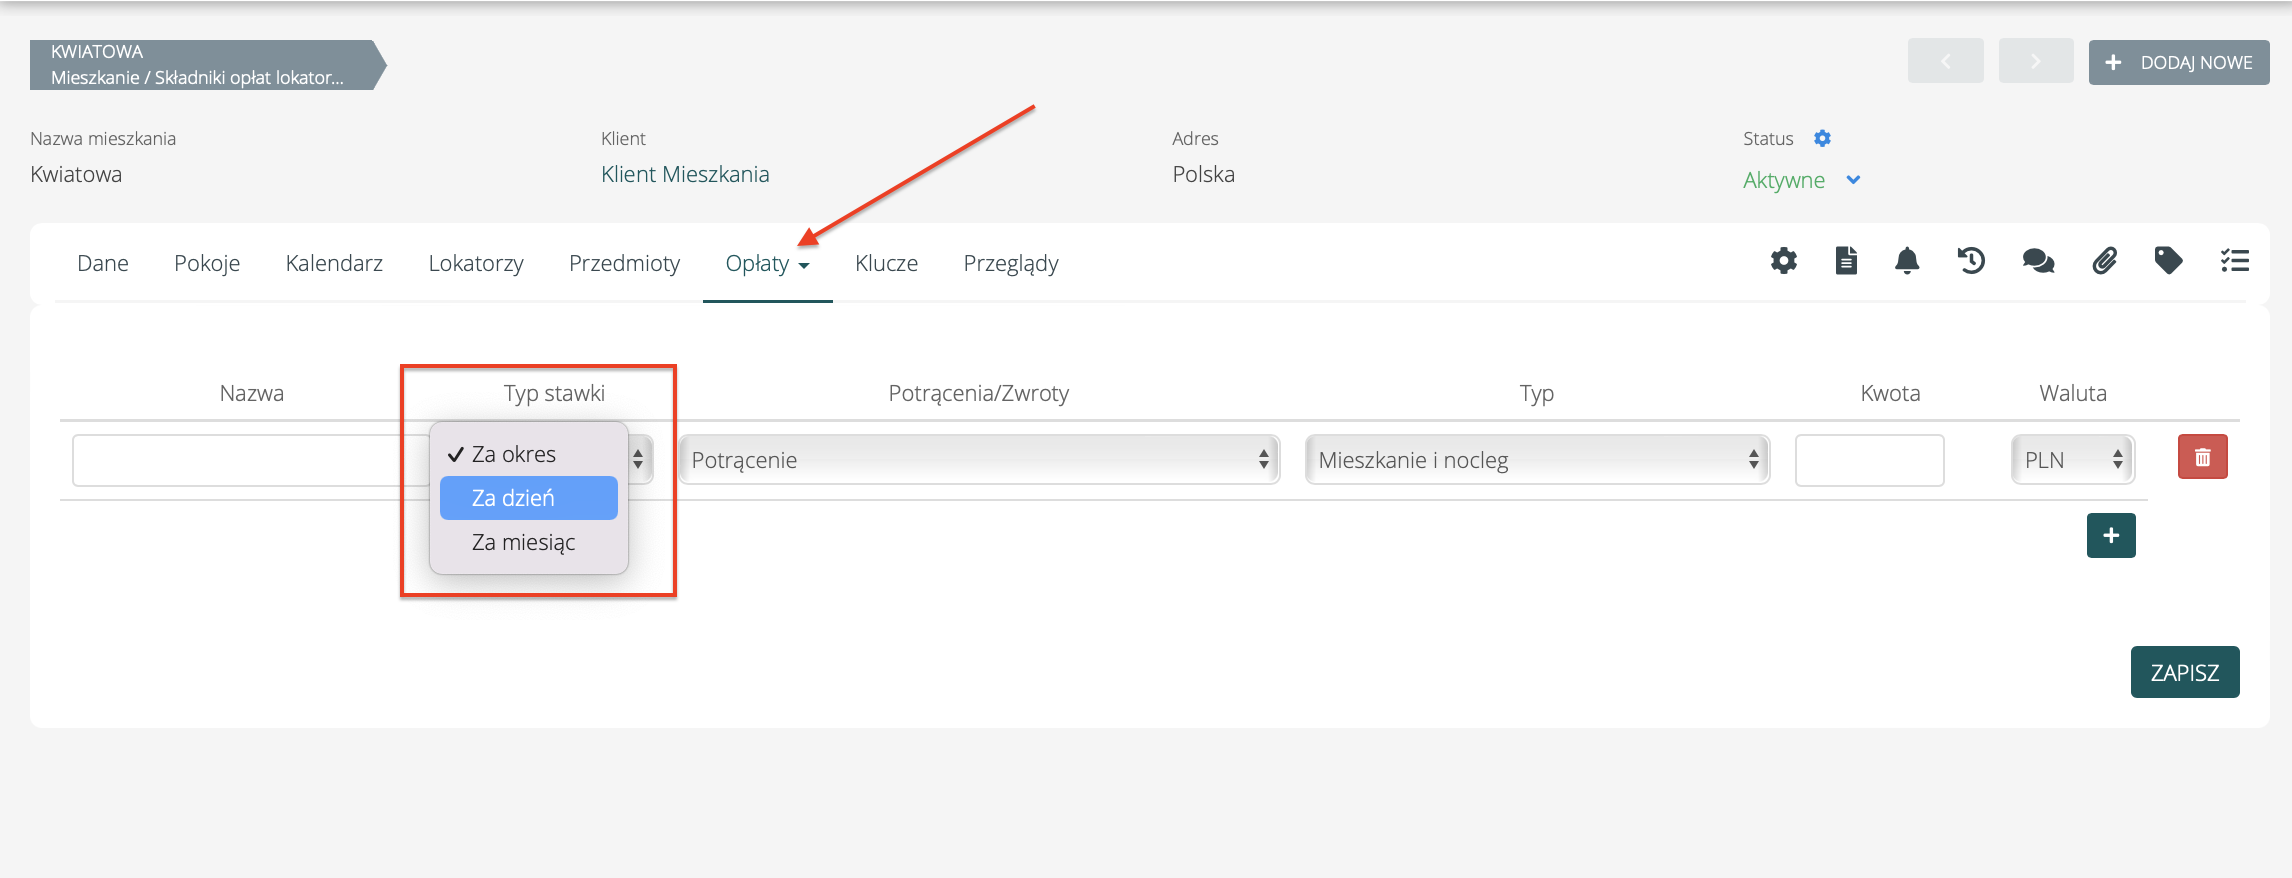Open the "Mieszkanie i nocleg" type dropdown
Screen dimensions: 2292x878
click(x=1536, y=460)
